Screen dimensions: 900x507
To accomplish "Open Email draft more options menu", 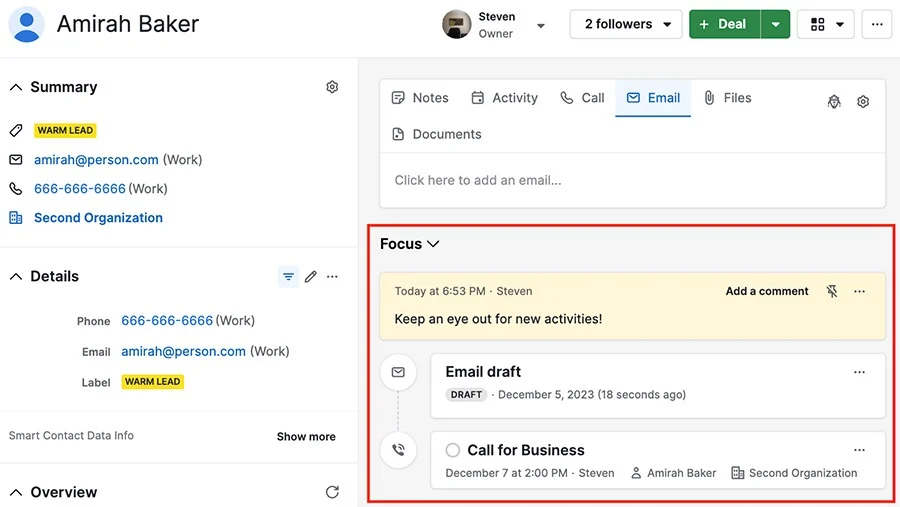I will coord(859,372).
